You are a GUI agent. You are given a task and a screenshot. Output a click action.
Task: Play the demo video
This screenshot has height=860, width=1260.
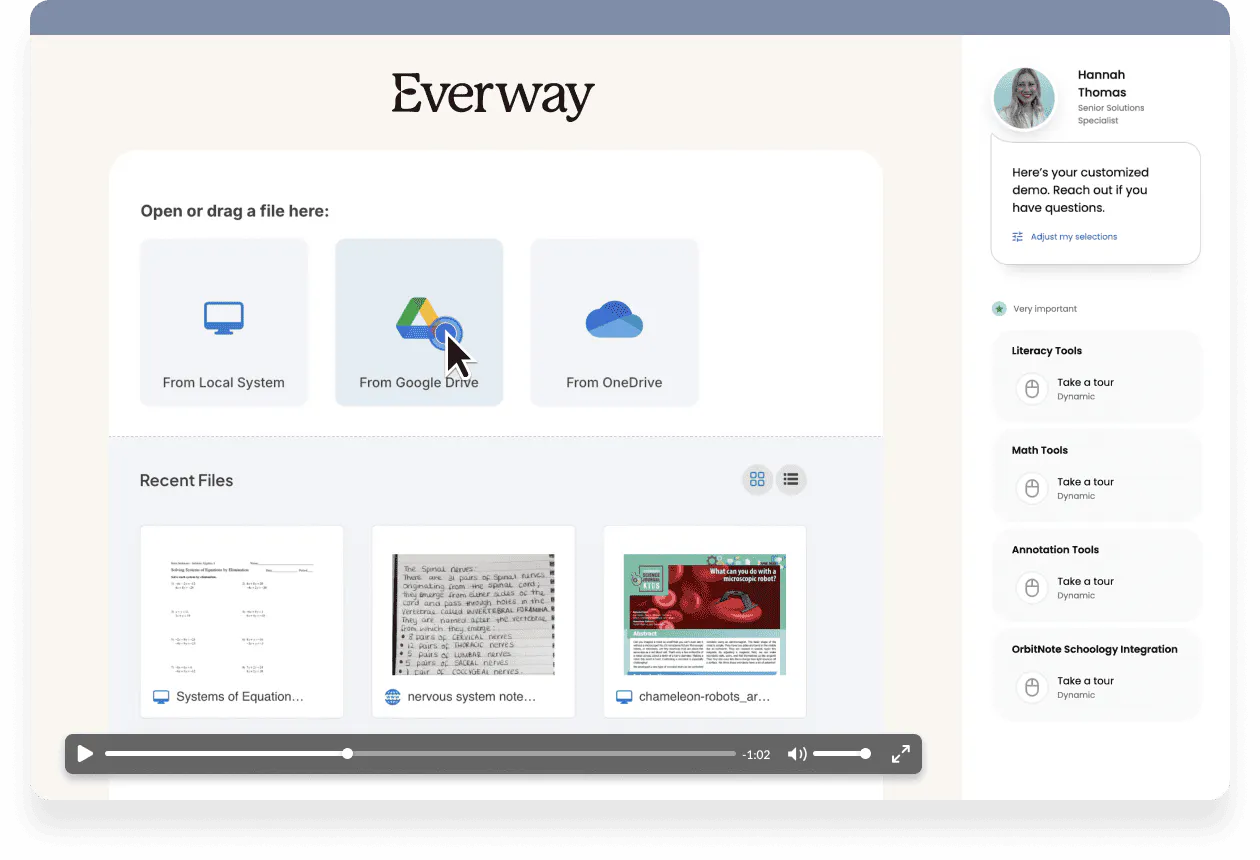[x=85, y=754]
